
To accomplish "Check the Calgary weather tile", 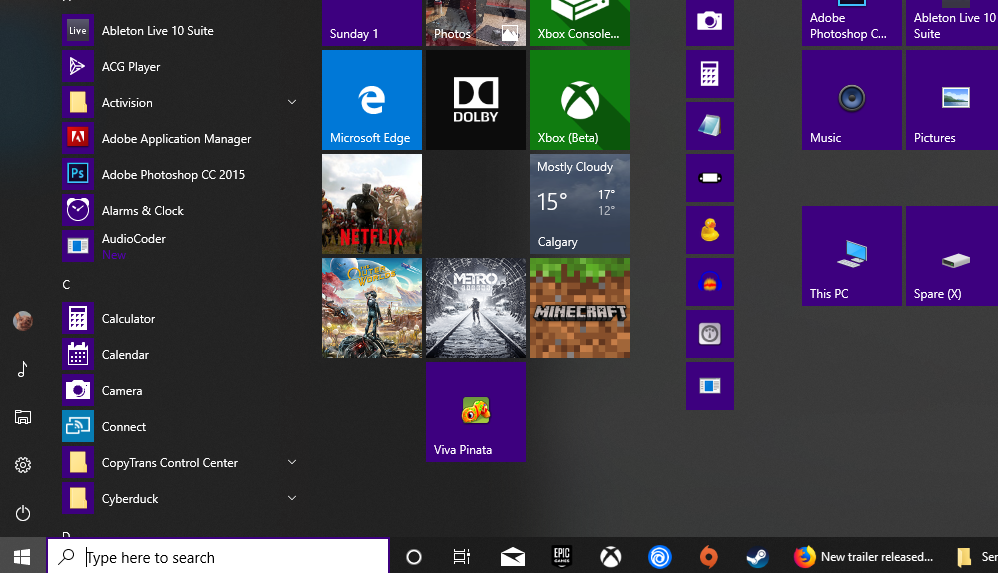I will click(579, 204).
